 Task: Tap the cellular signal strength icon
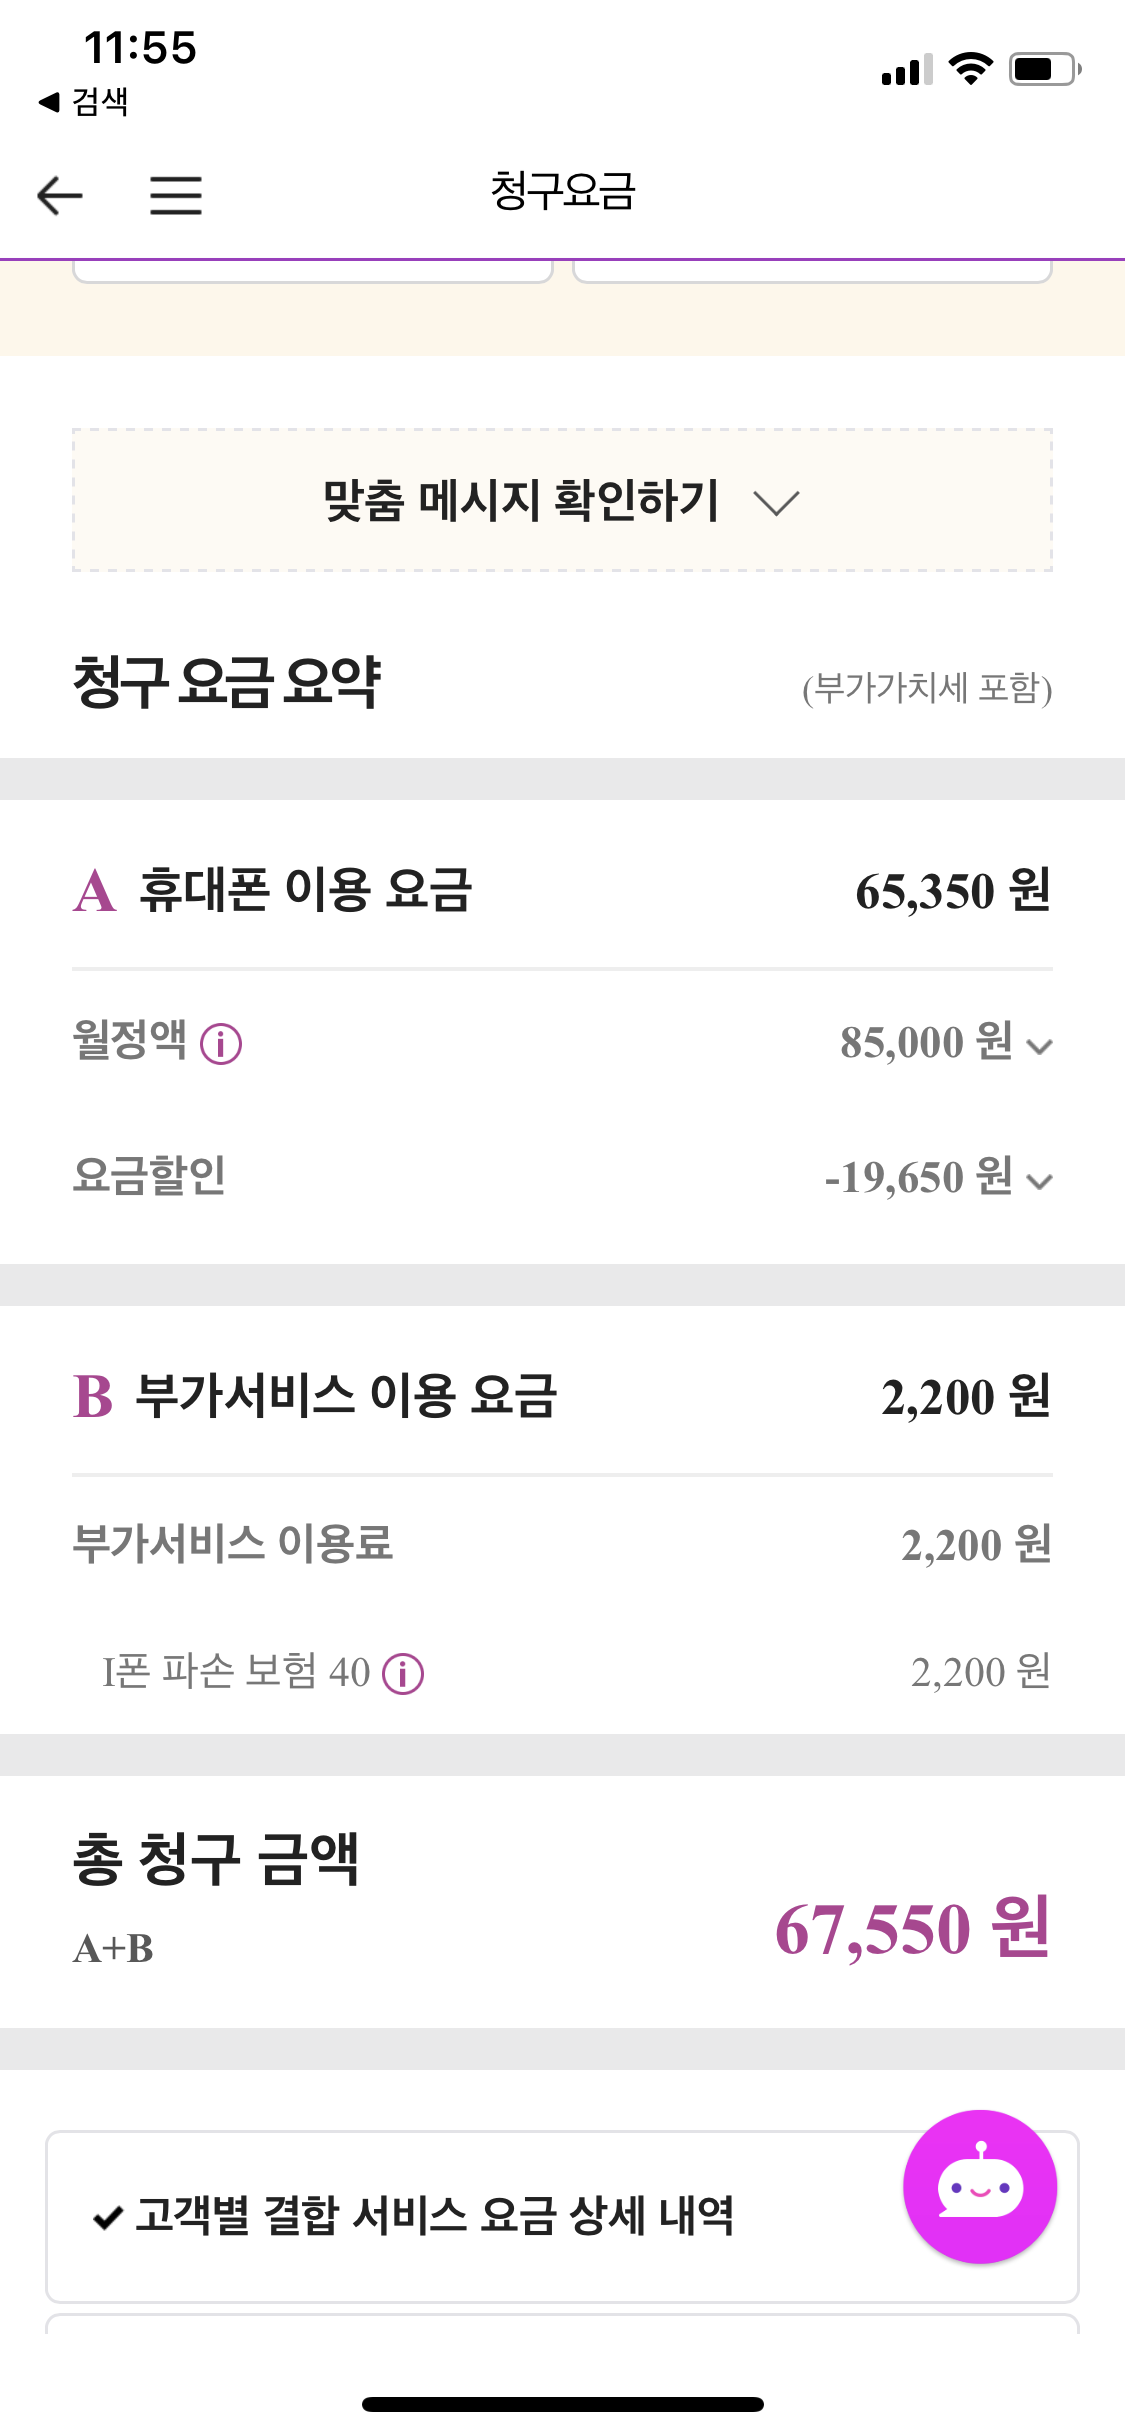(x=906, y=70)
